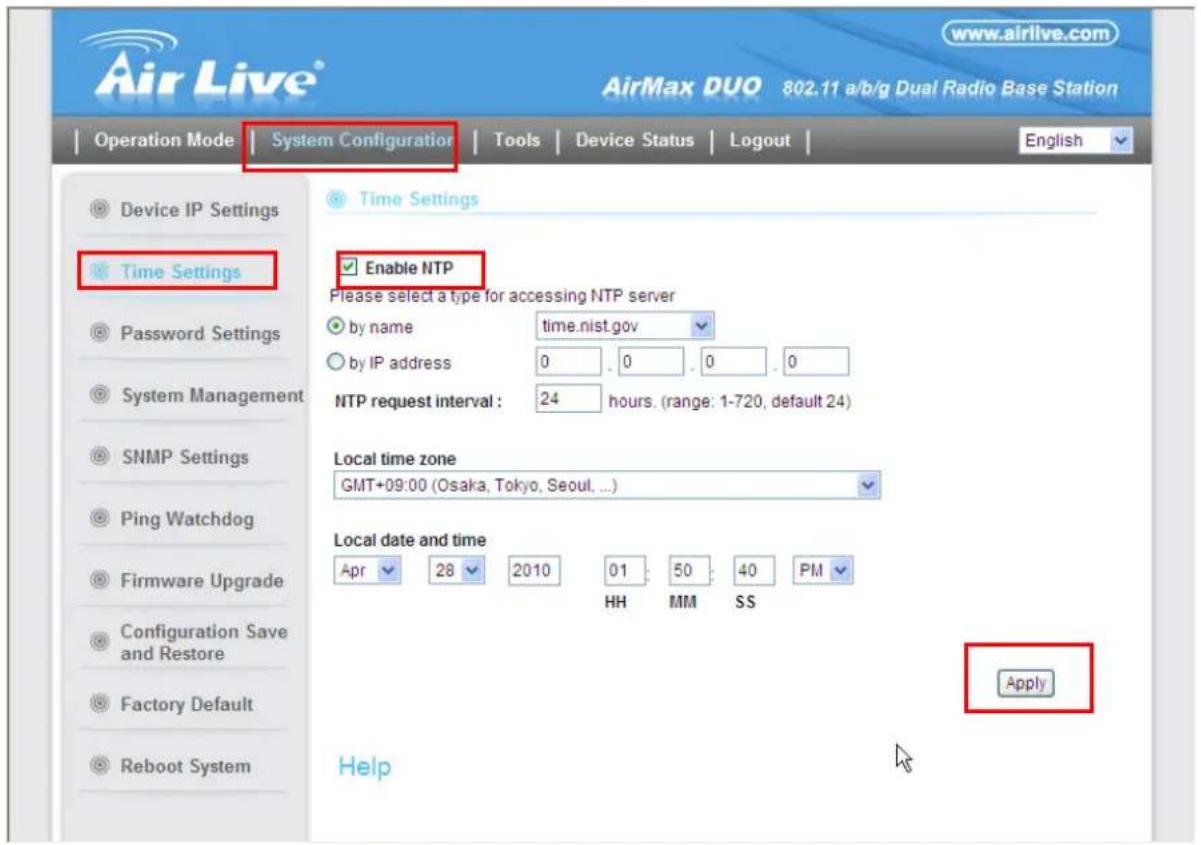The width and height of the screenshot is (1201, 845).
Task: Click the third IP address octet field
Action: tap(733, 361)
